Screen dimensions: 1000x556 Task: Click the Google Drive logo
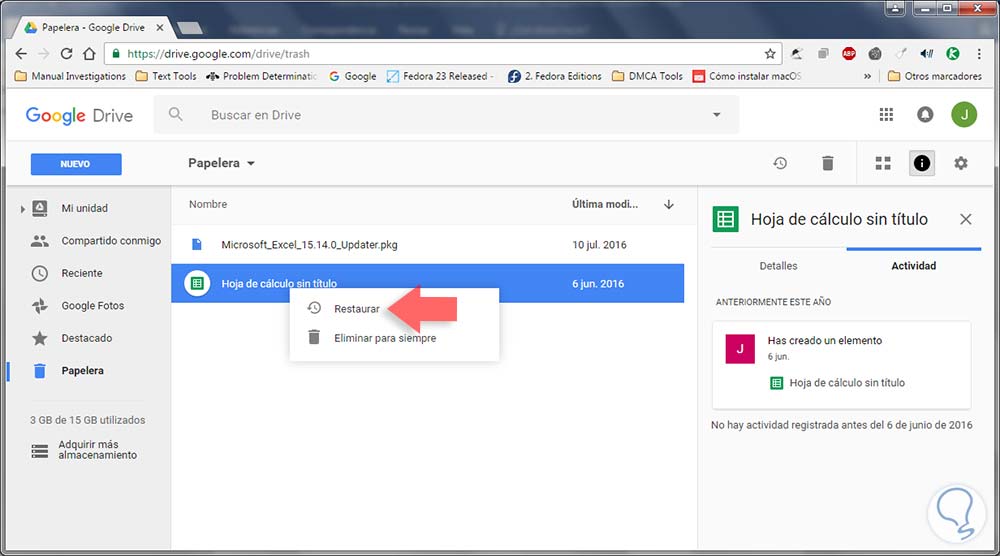(x=79, y=115)
